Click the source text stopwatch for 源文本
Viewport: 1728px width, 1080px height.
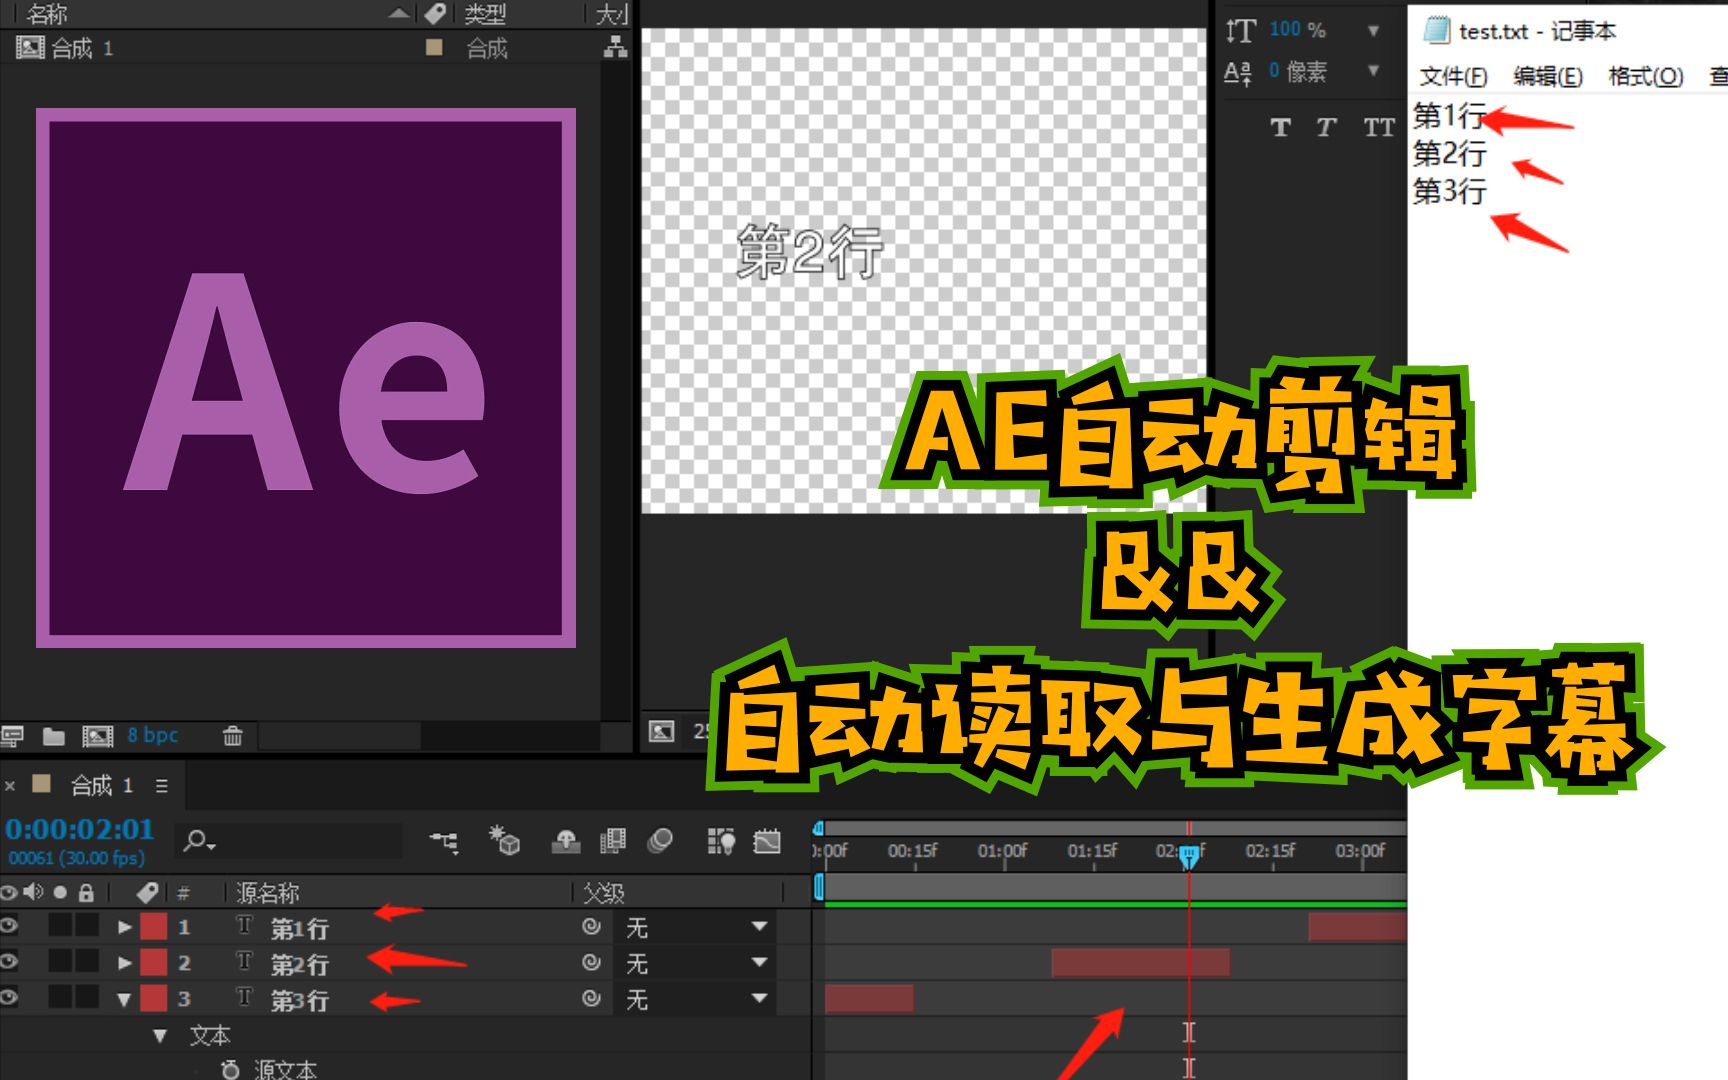pos(230,1069)
